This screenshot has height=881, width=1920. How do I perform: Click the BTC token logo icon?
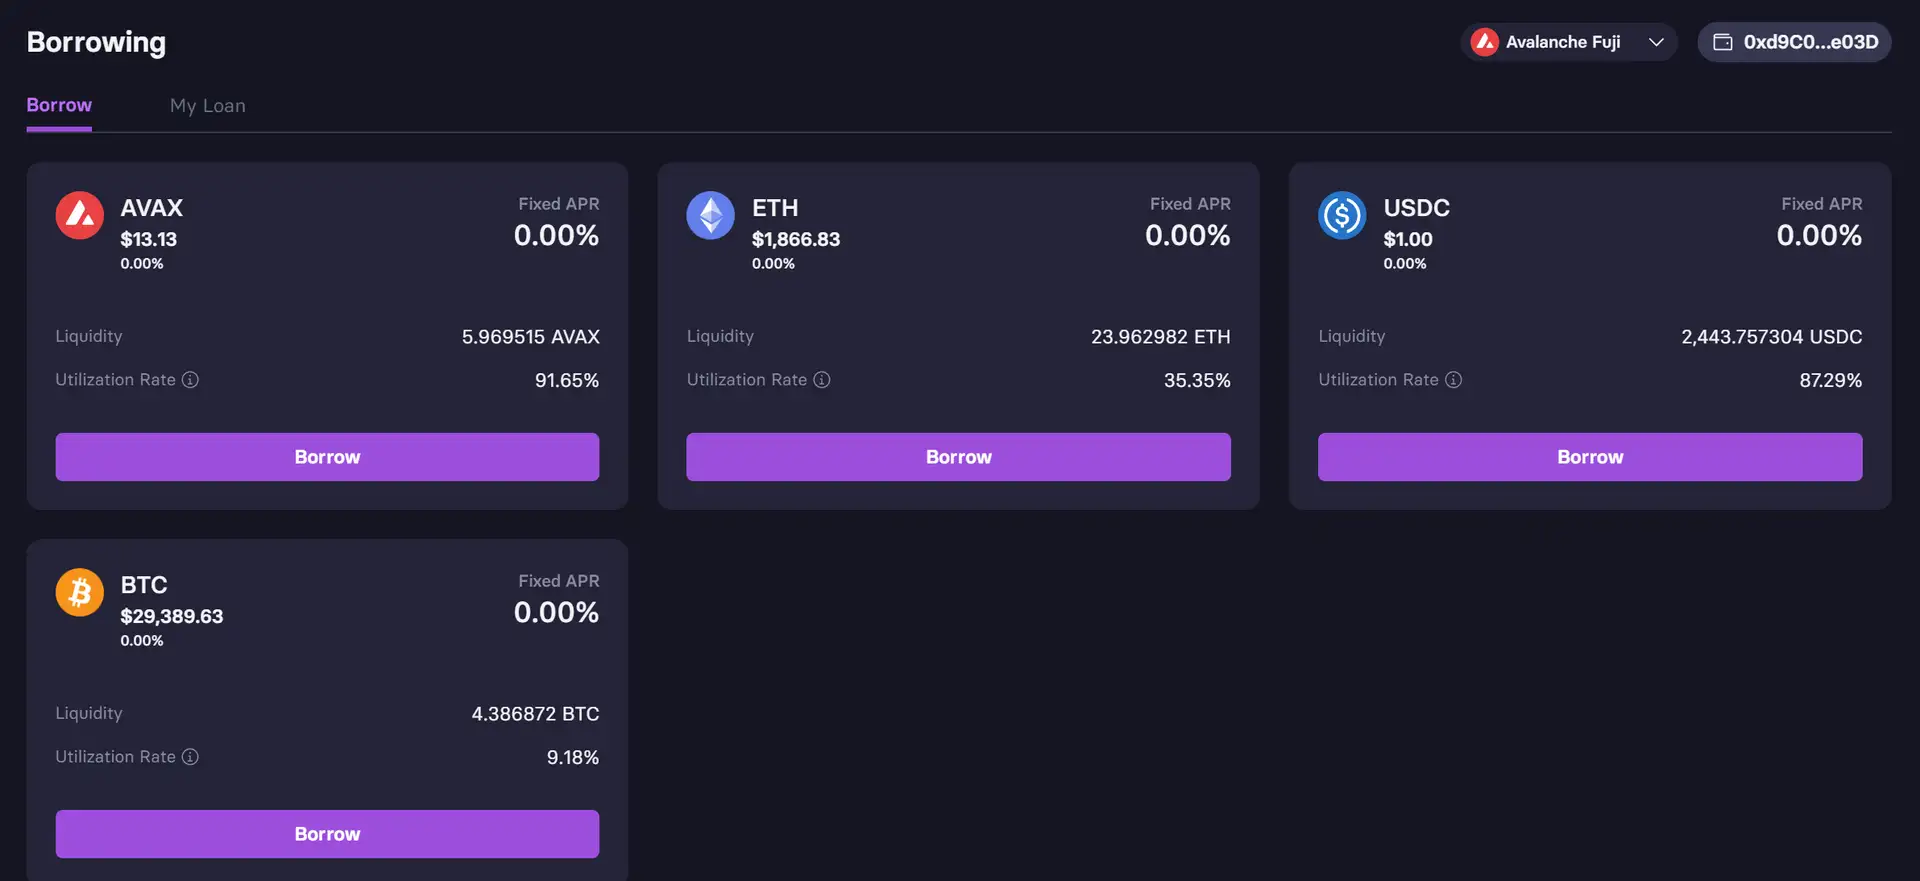[x=80, y=592]
